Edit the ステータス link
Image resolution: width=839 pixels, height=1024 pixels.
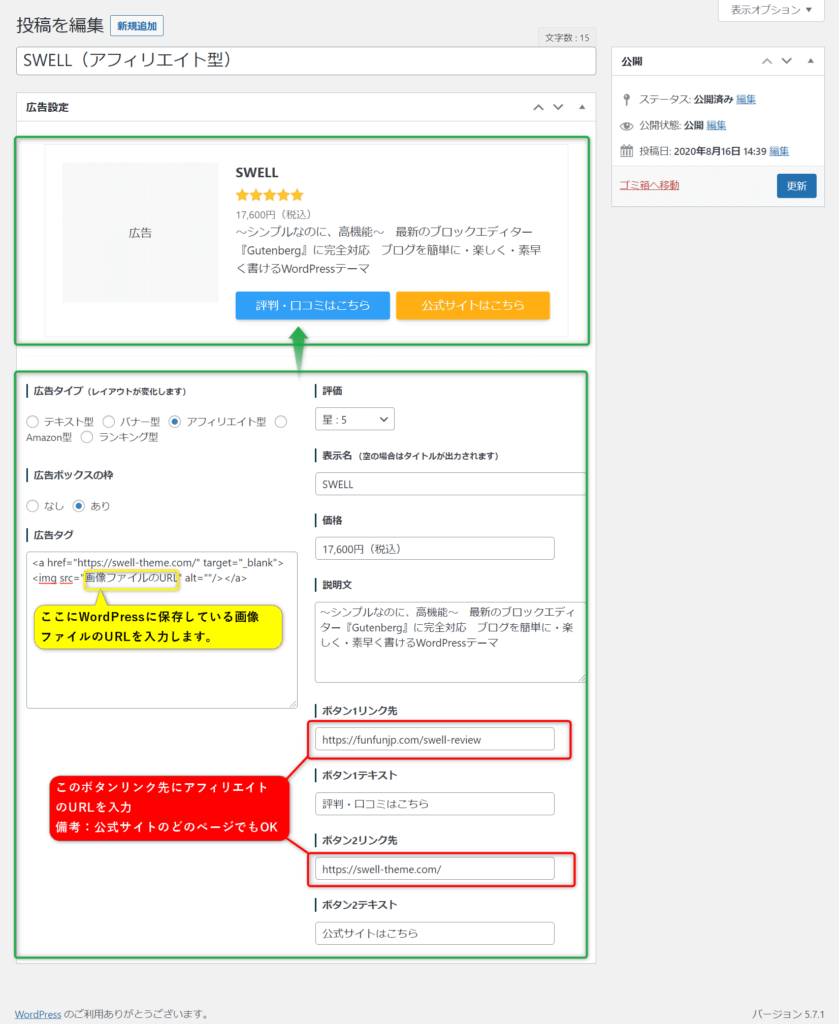pos(746,99)
